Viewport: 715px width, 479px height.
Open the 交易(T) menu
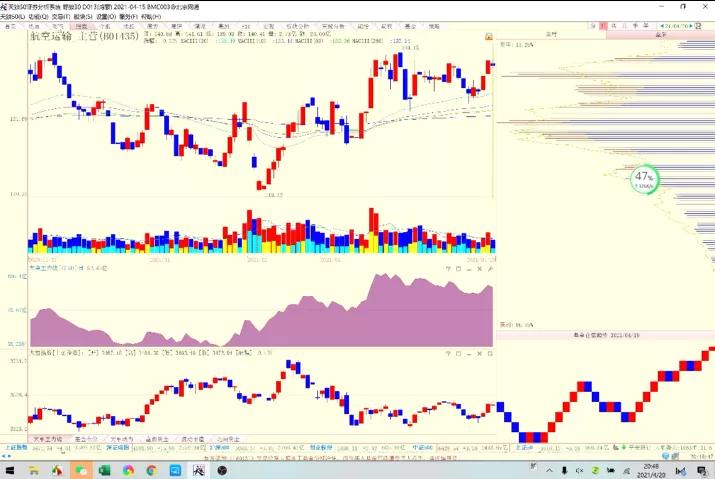pos(61,16)
